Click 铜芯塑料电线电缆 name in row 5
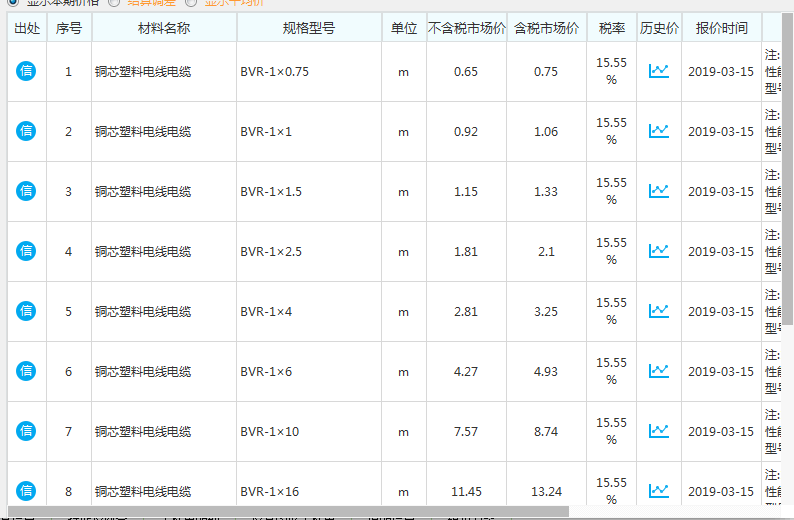The height and width of the screenshot is (520, 794). 143,311
